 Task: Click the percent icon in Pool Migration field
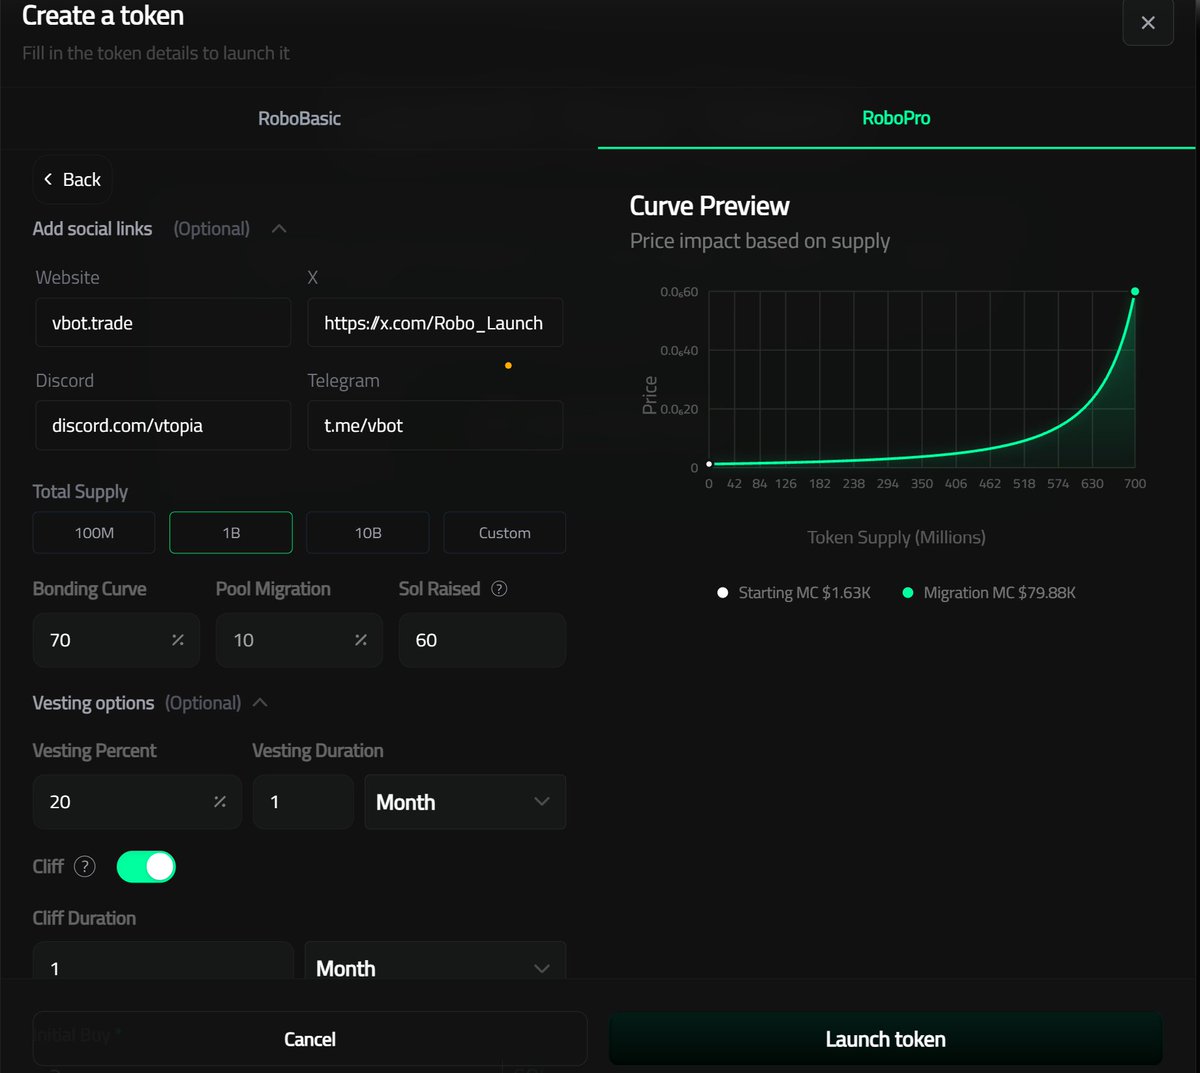(x=359, y=640)
